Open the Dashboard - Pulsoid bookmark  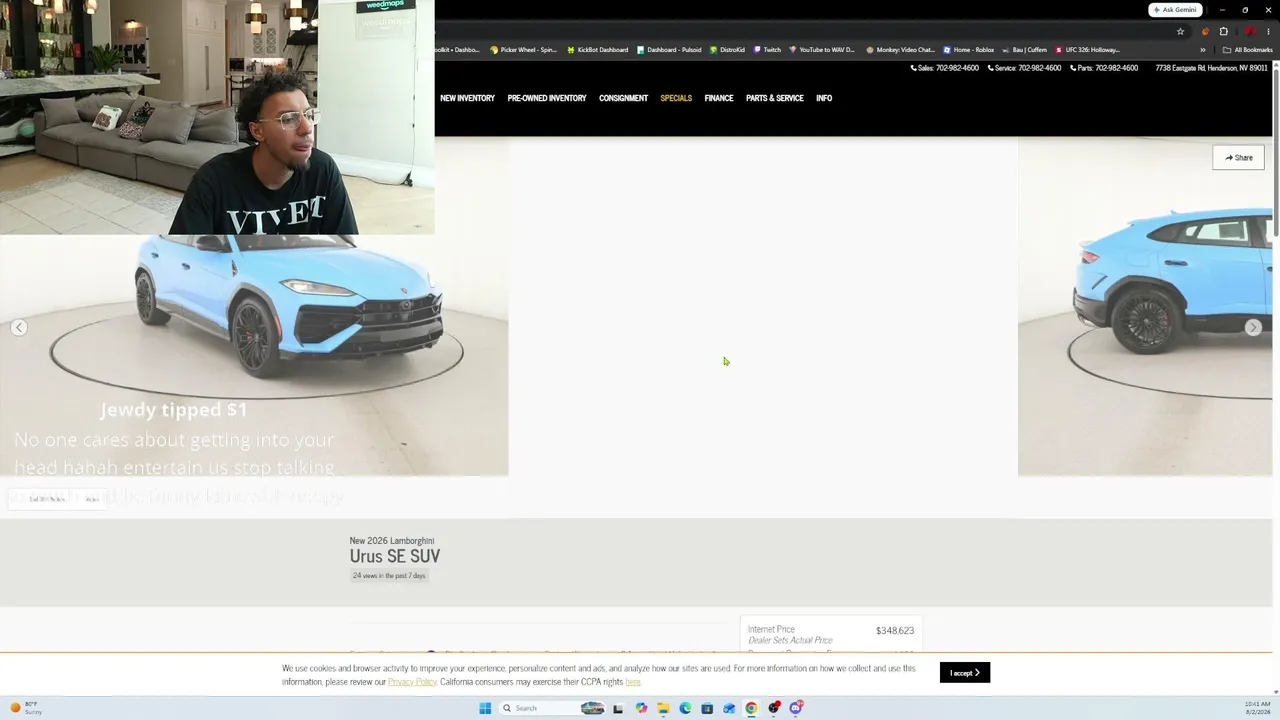669,50
